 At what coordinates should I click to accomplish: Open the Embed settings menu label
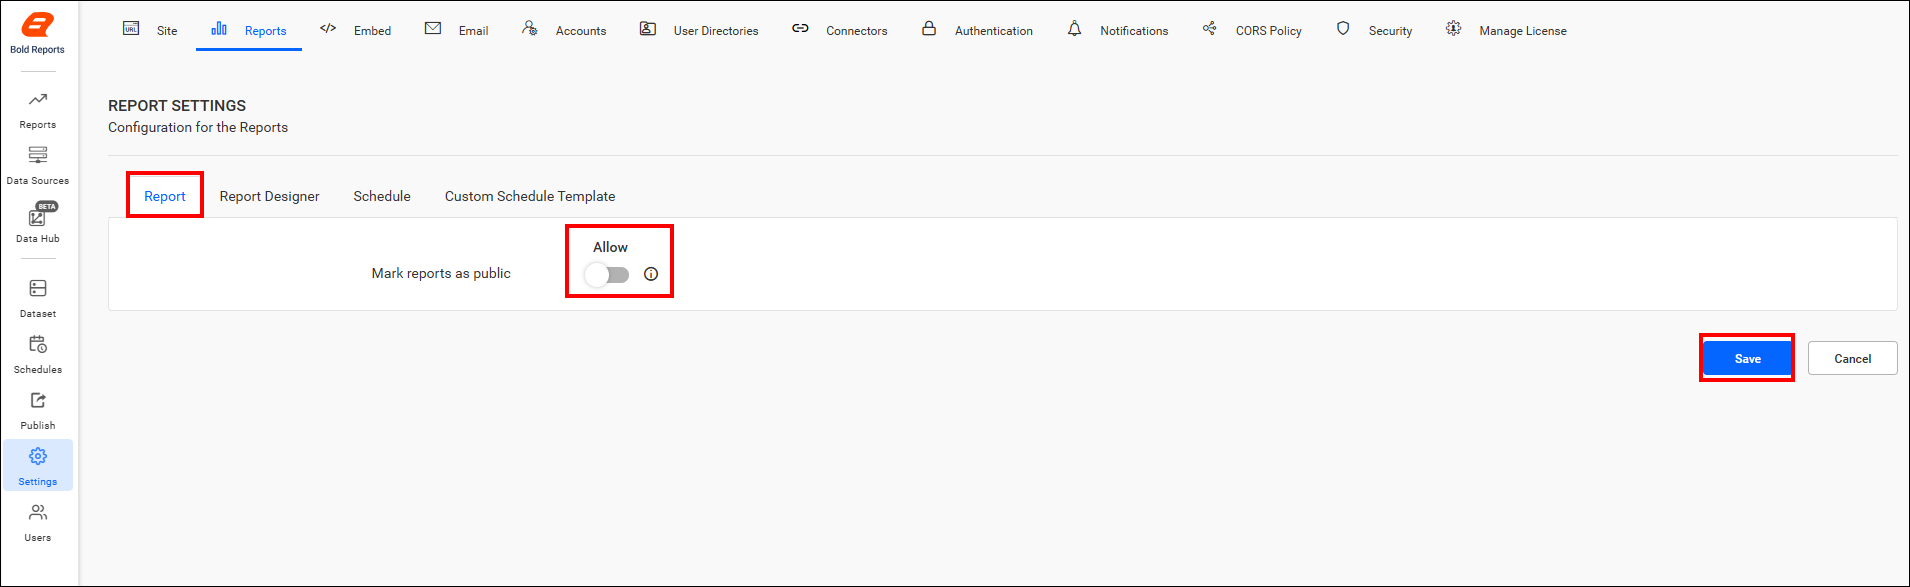372,31
